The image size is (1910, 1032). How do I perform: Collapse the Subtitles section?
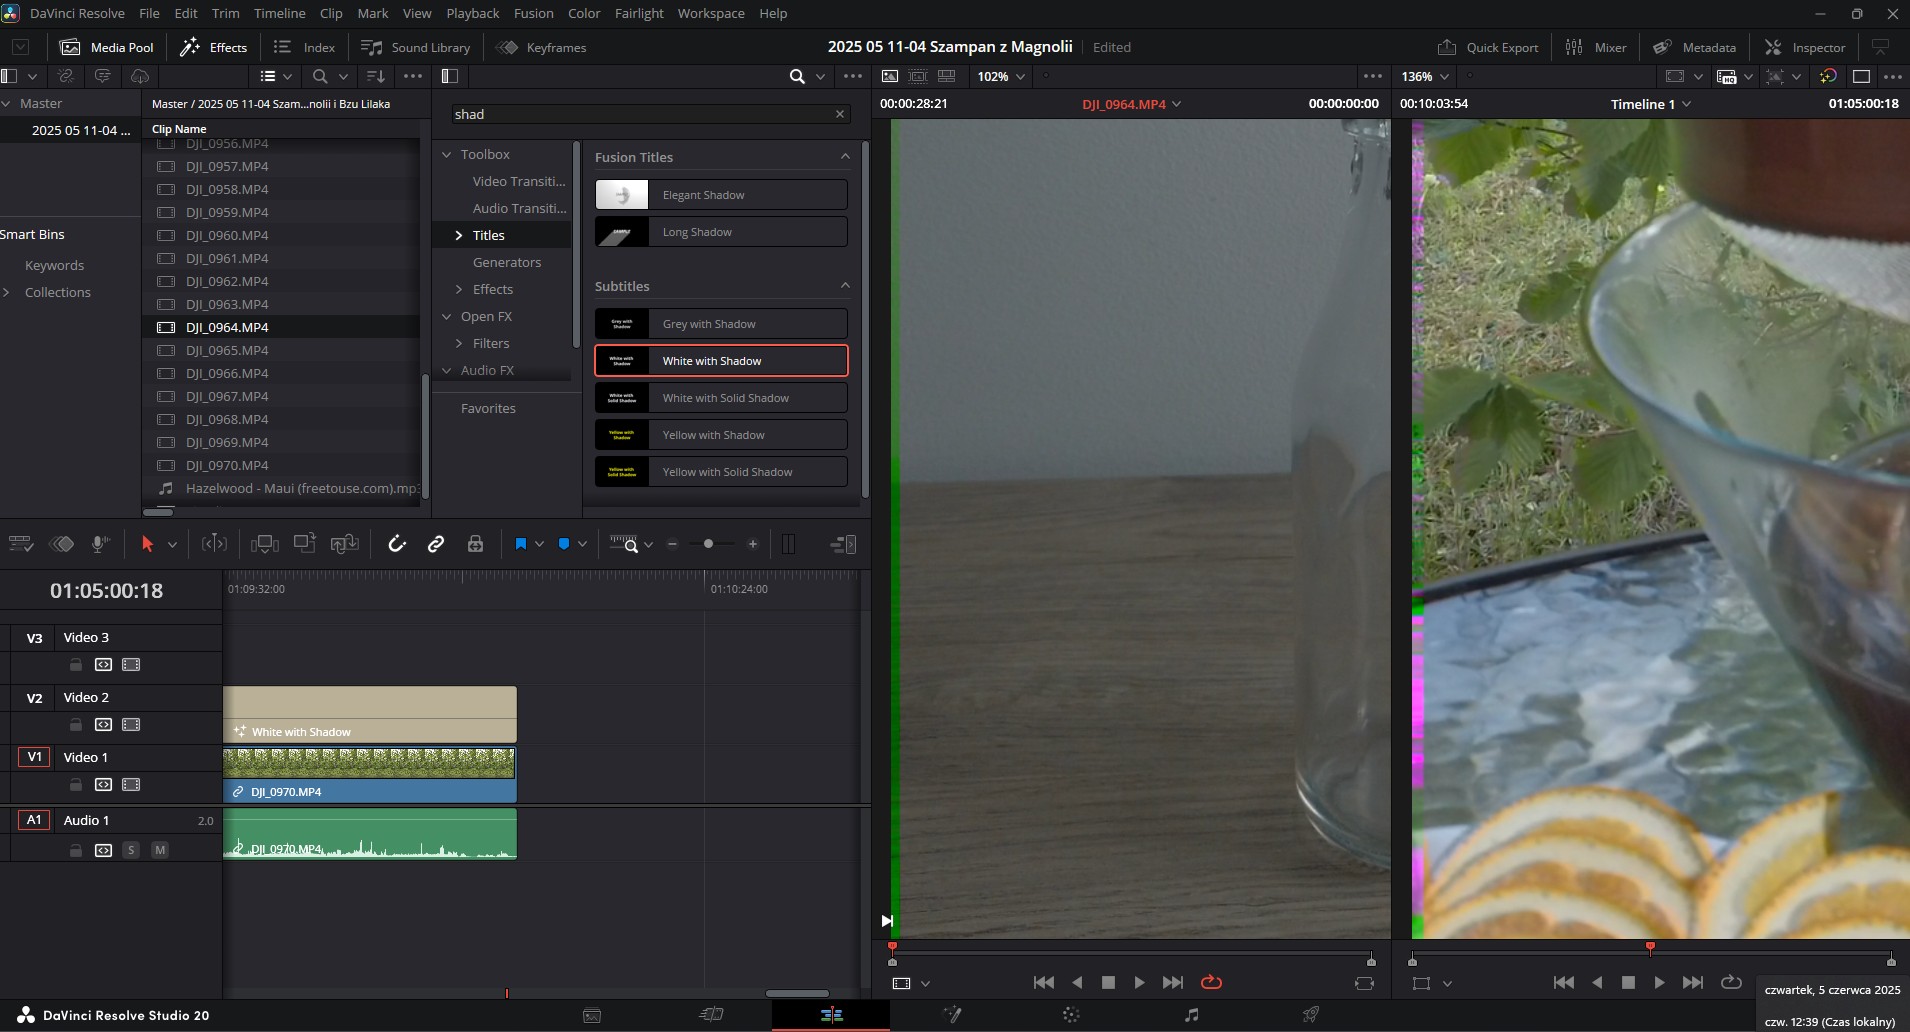(845, 285)
